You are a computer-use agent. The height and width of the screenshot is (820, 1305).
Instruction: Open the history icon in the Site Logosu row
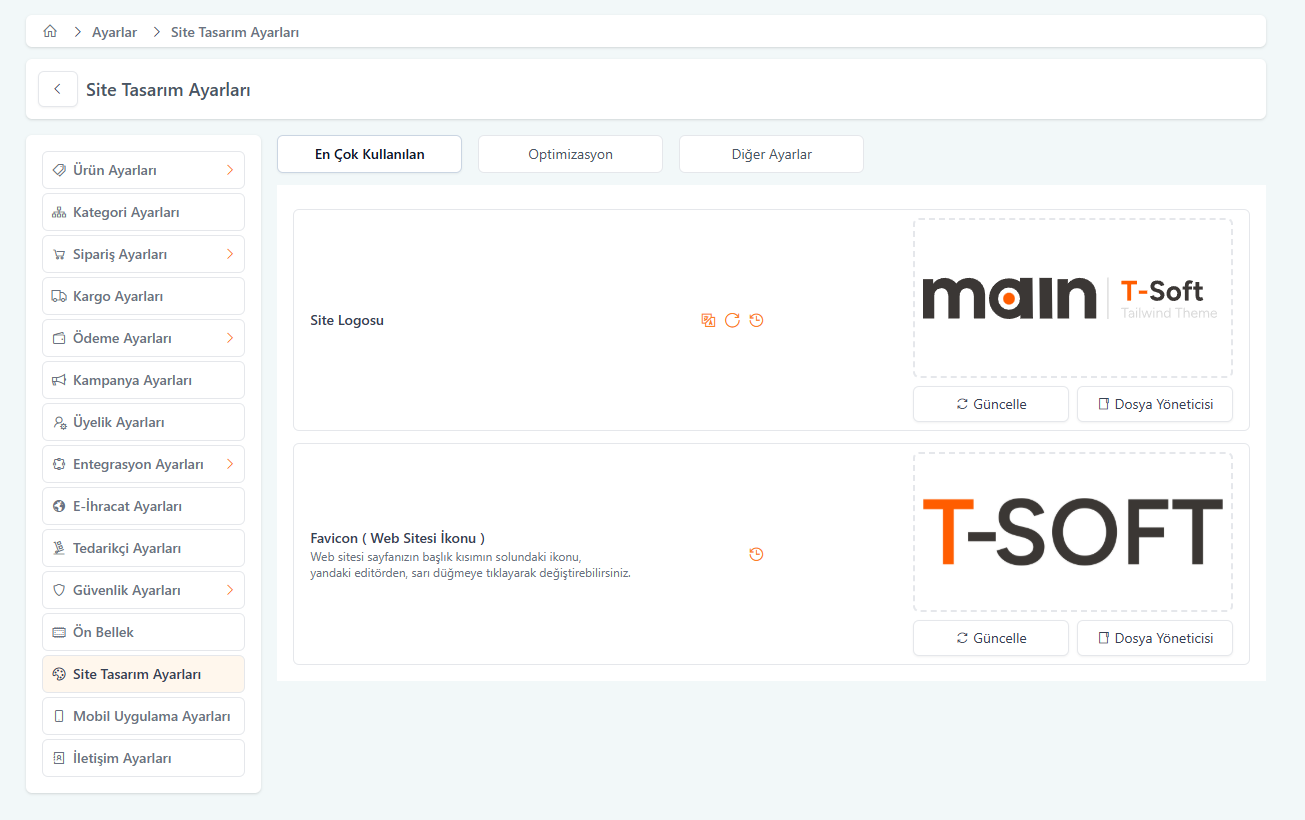coord(756,320)
